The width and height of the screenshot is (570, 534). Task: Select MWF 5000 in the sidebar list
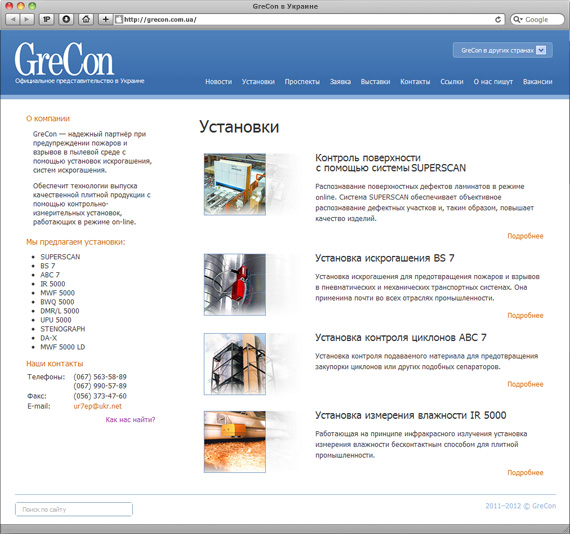[57, 293]
